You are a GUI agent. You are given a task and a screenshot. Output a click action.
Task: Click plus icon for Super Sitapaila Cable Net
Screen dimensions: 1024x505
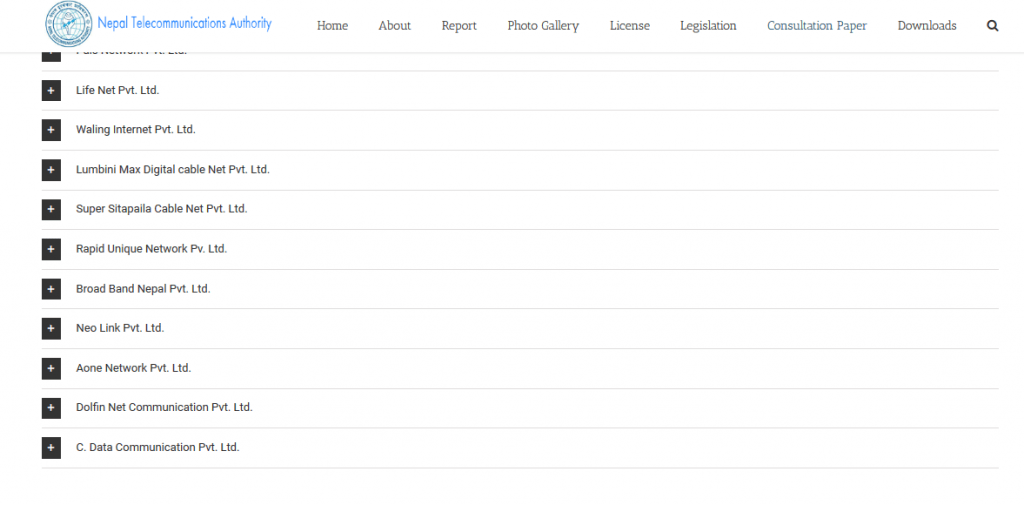pyautogui.click(x=51, y=210)
